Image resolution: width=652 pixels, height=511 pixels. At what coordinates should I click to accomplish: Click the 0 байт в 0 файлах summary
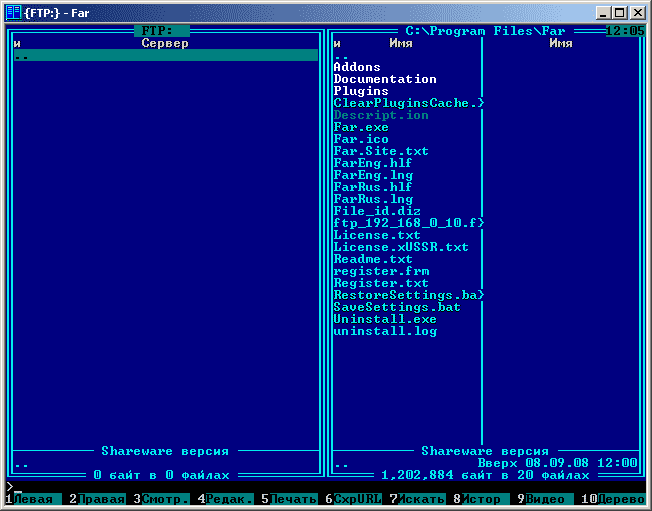161,475
